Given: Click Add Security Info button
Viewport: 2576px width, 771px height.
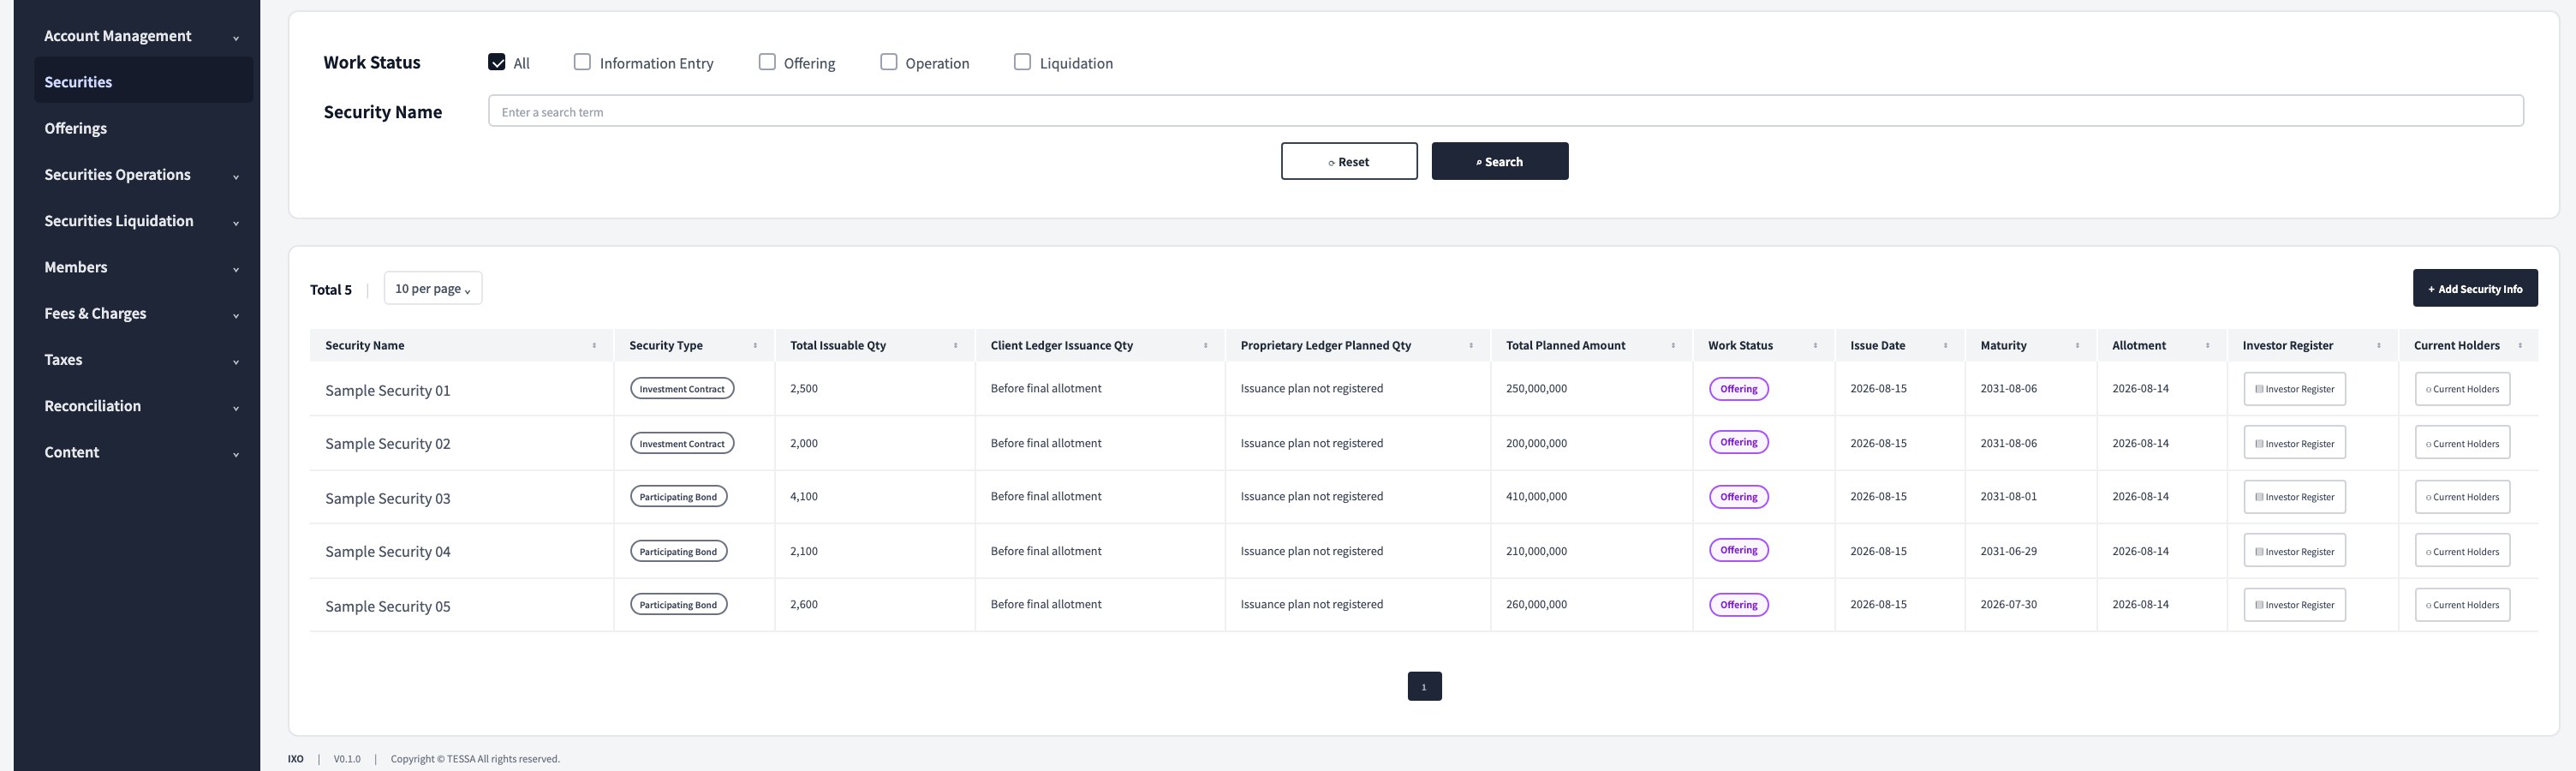Looking at the screenshot, I should pos(2475,288).
